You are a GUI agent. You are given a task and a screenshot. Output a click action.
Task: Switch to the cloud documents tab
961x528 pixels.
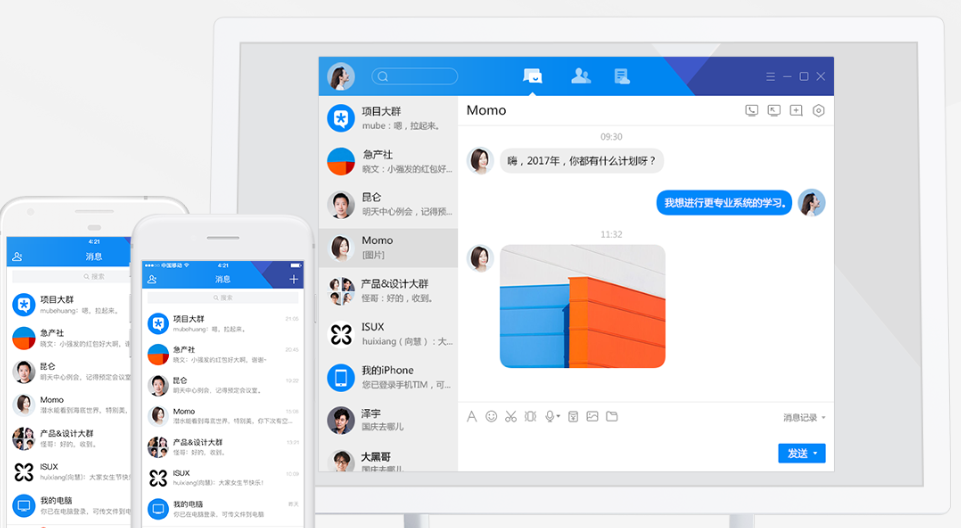[x=622, y=76]
